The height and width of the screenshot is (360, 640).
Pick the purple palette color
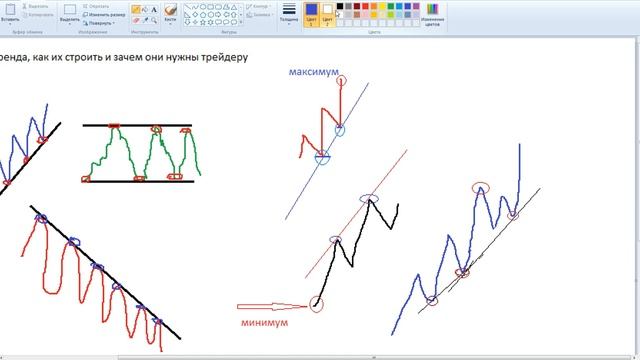click(x=416, y=6)
